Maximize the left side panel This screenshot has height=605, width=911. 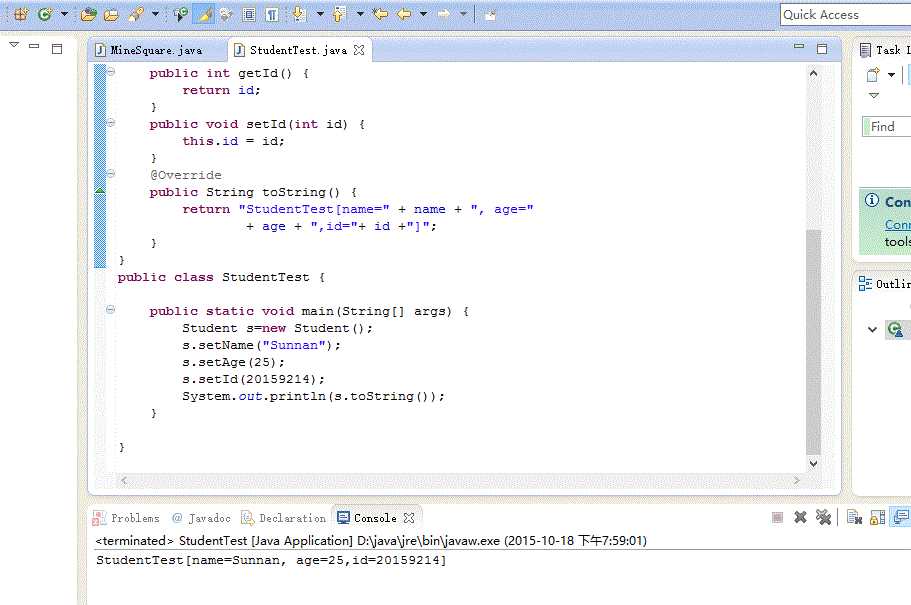pyautogui.click(x=57, y=49)
